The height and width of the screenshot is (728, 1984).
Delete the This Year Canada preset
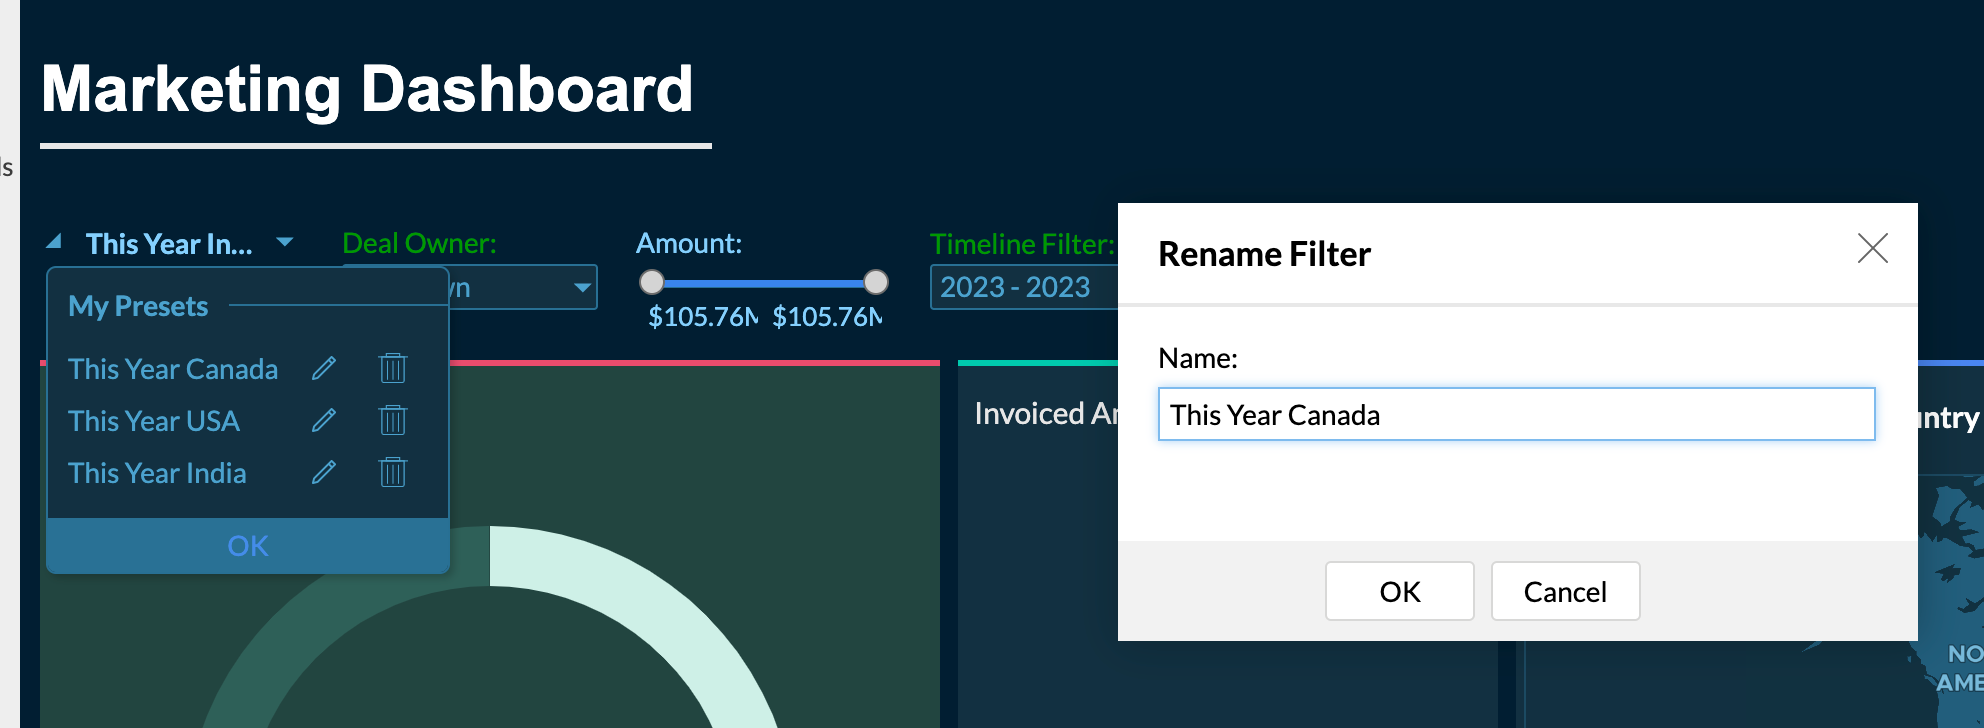coord(393,368)
